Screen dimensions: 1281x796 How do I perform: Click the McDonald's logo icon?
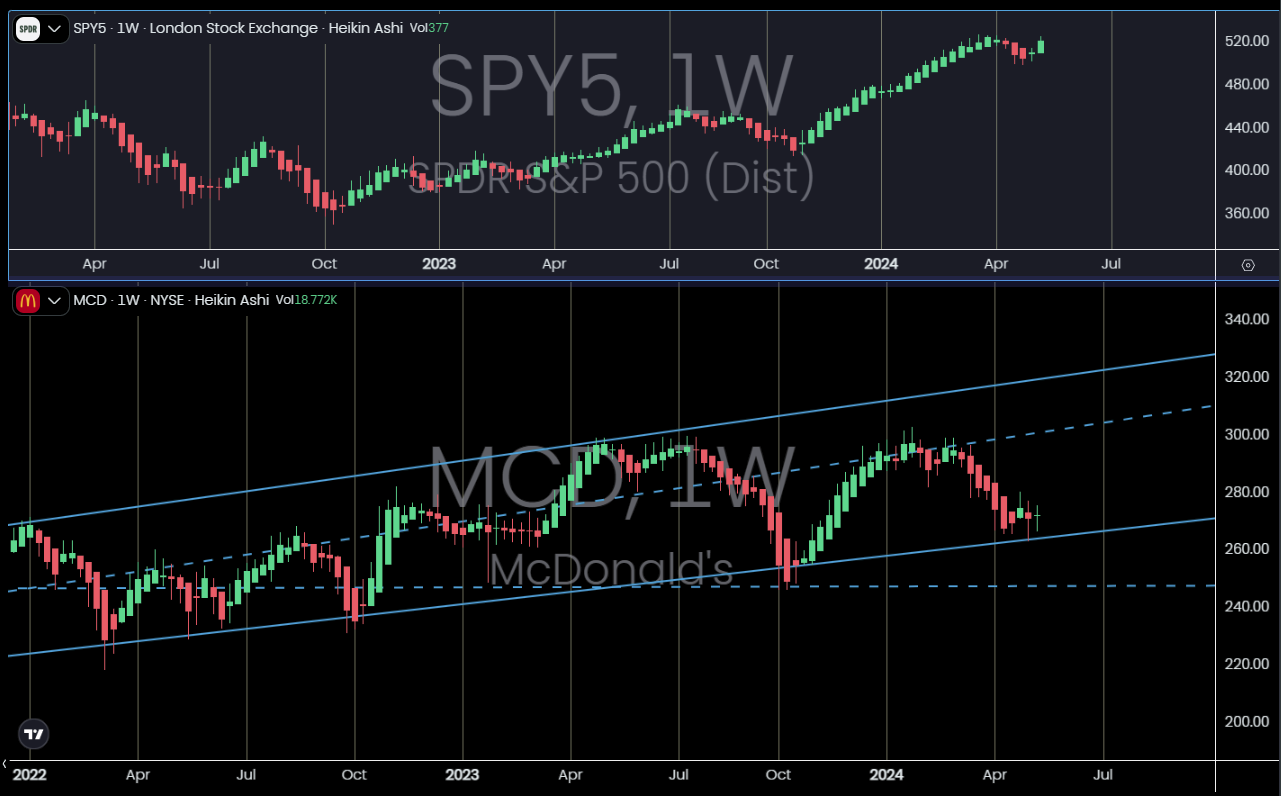coord(28,300)
